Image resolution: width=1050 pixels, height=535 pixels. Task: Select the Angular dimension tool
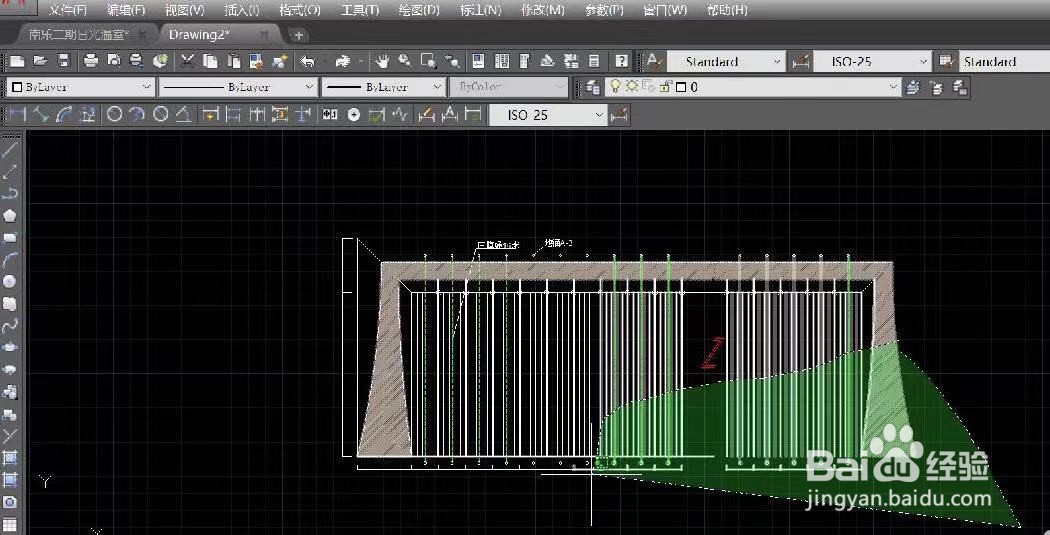183,114
